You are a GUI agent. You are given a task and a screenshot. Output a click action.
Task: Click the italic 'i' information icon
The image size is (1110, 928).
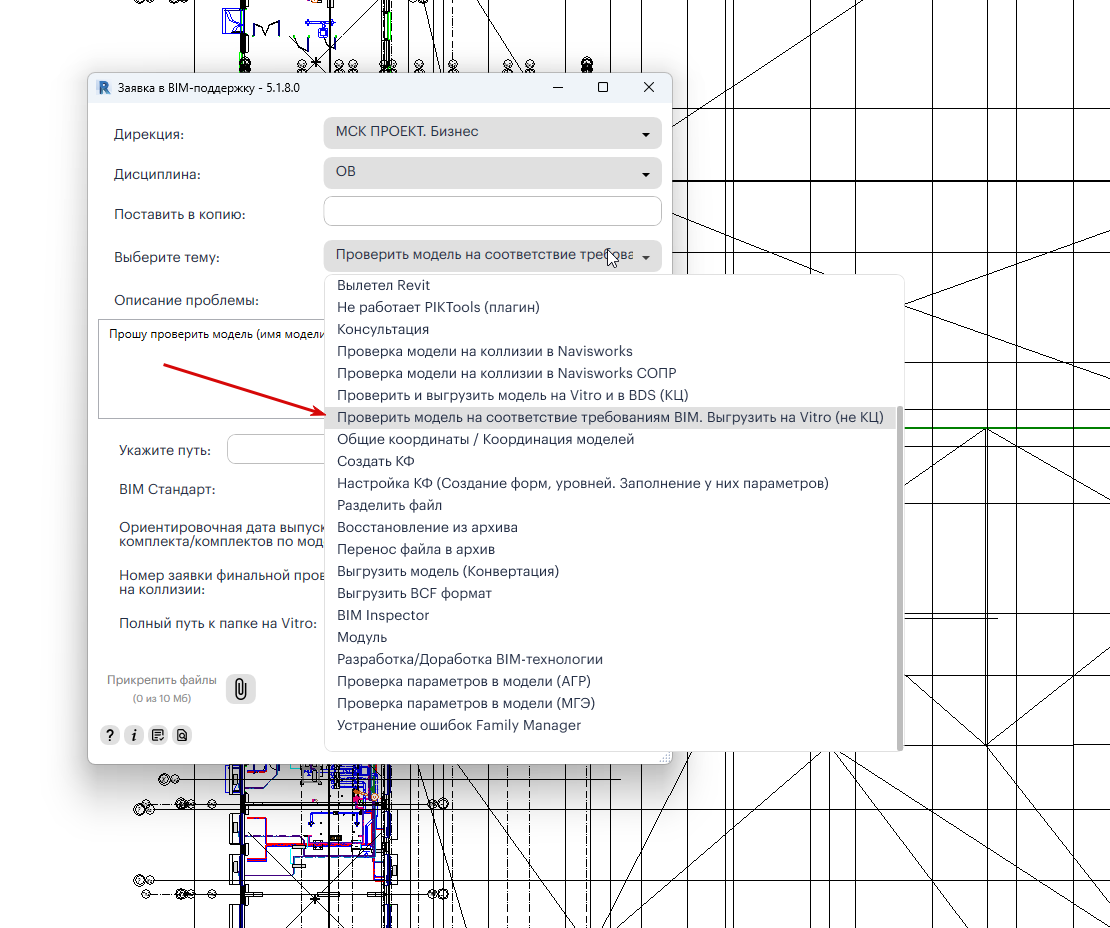coord(134,735)
